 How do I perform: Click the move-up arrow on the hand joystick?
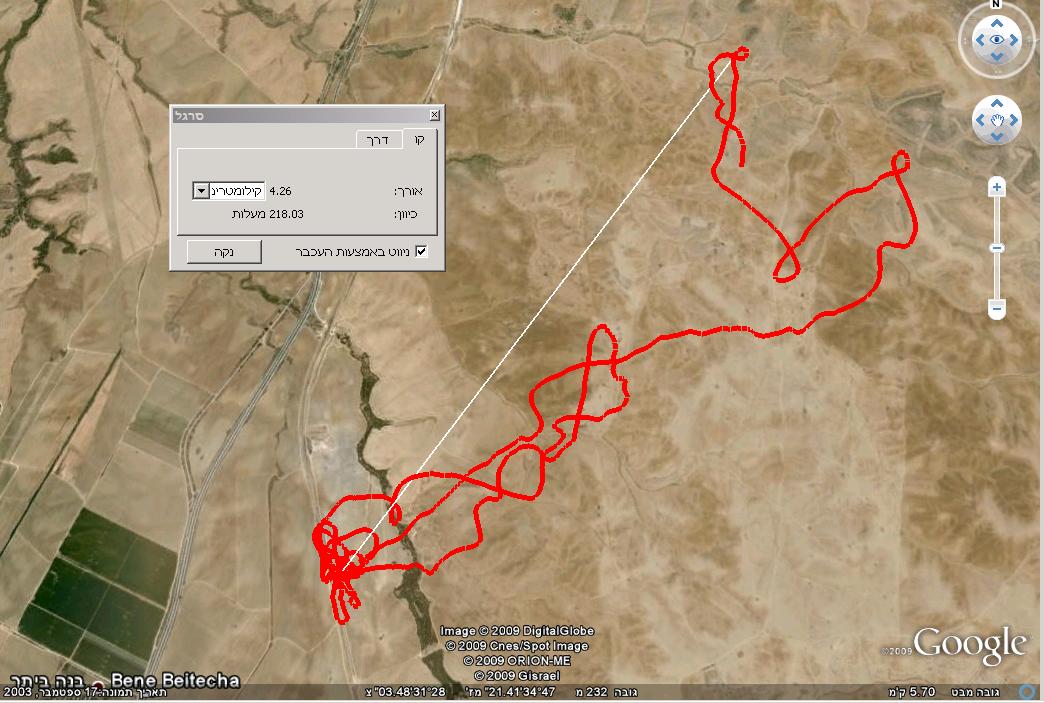pos(997,103)
